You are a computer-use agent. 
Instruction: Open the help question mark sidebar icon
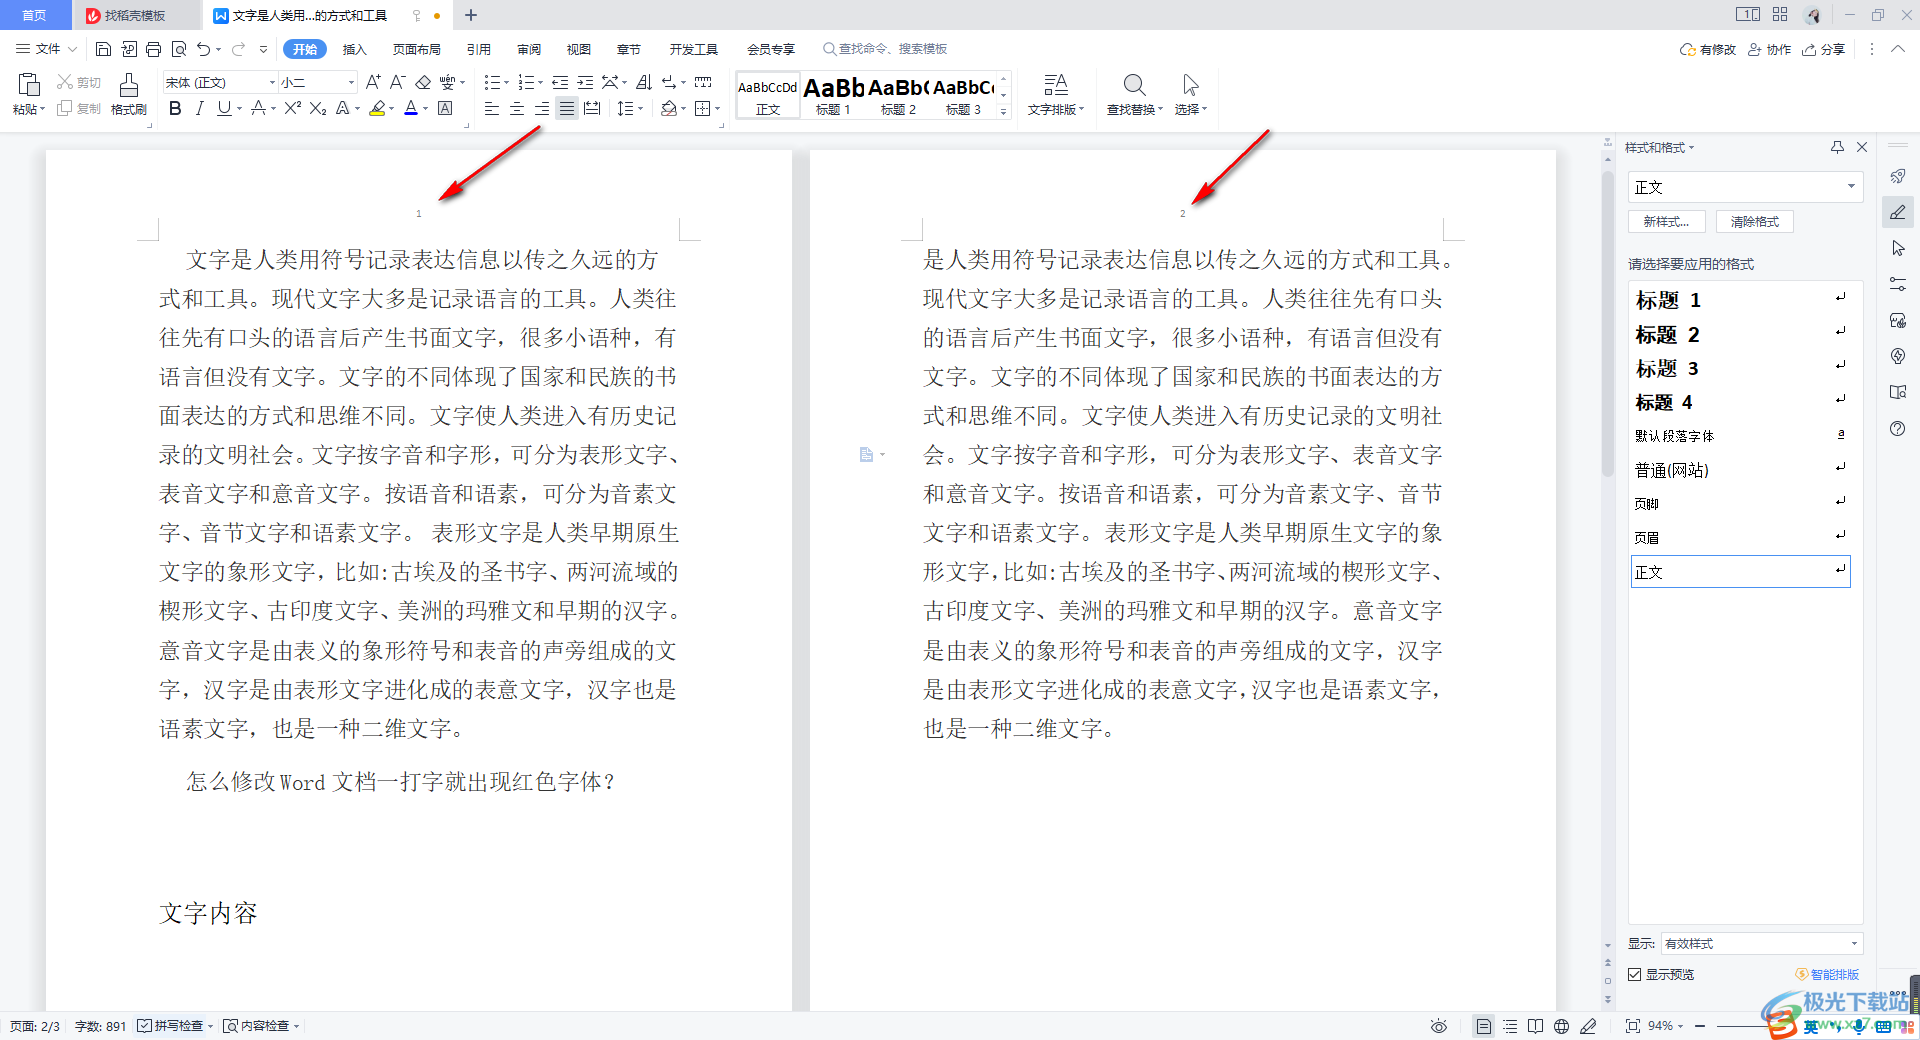(x=1898, y=428)
